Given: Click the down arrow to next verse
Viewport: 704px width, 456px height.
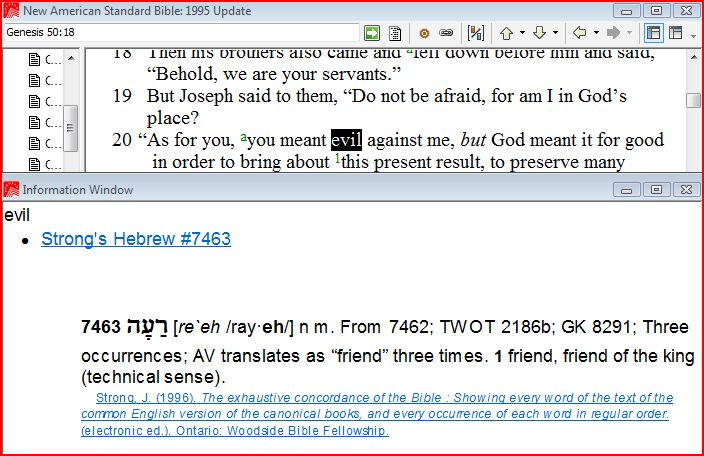Looking at the screenshot, I should point(539,33).
